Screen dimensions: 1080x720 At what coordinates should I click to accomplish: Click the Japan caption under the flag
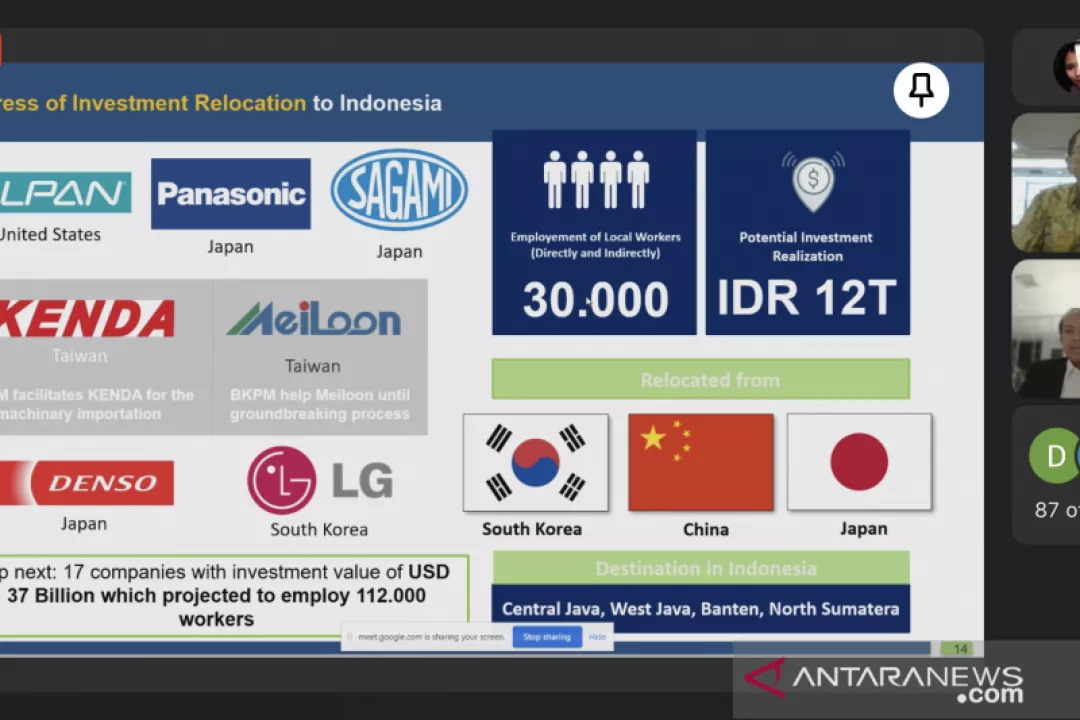864,529
